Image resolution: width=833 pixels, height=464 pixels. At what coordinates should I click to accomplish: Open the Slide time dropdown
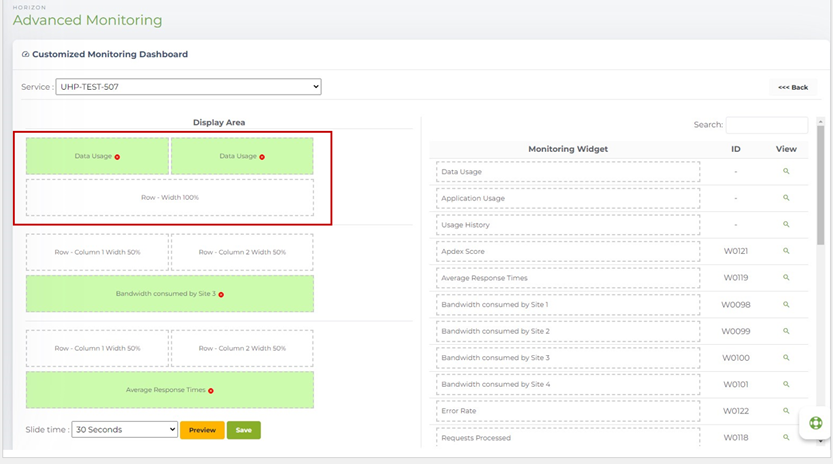click(124, 430)
